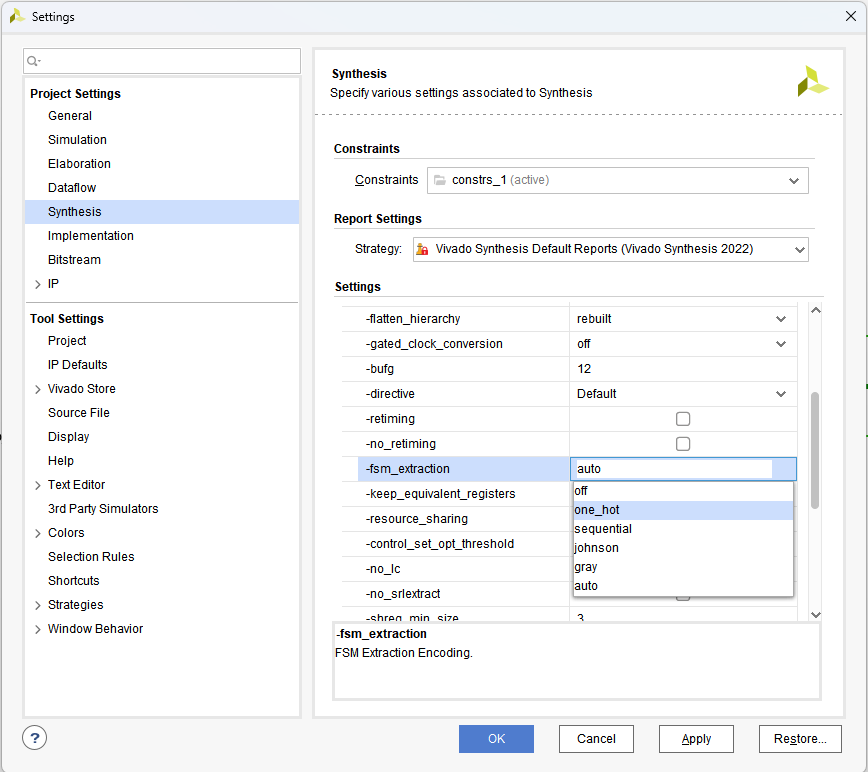The width and height of the screenshot is (868, 772).
Task: Expand the Strategies node
Action: [38, 605]
